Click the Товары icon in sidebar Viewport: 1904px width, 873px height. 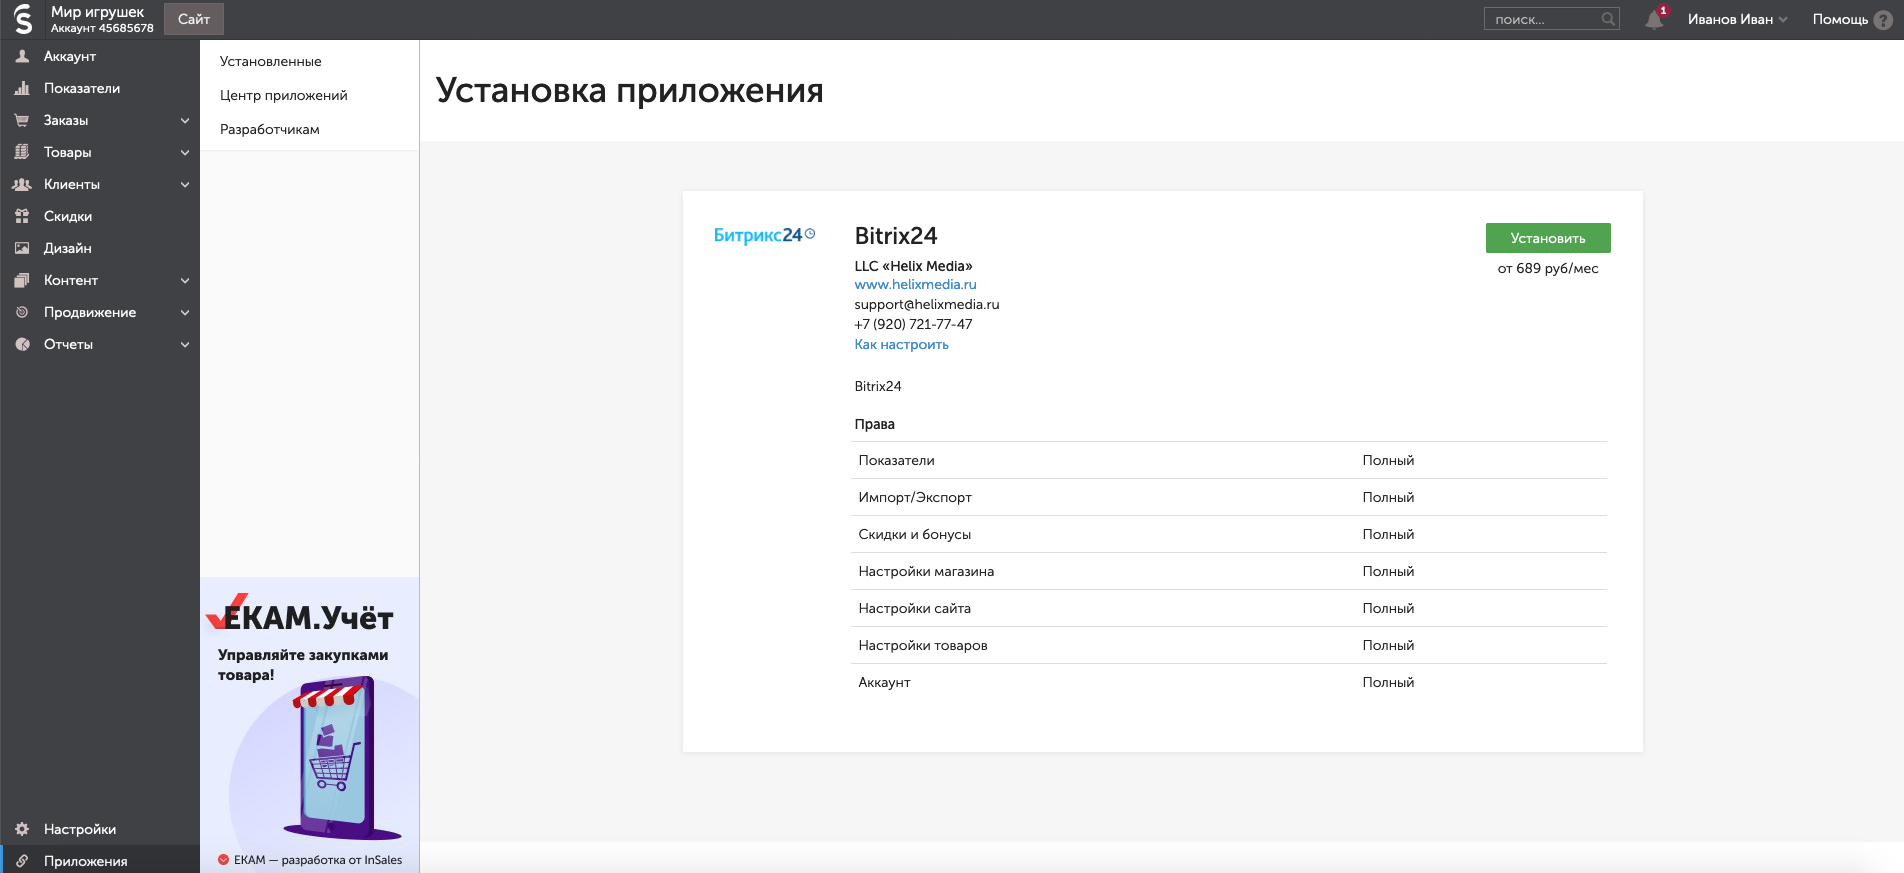tap(22, 152)
